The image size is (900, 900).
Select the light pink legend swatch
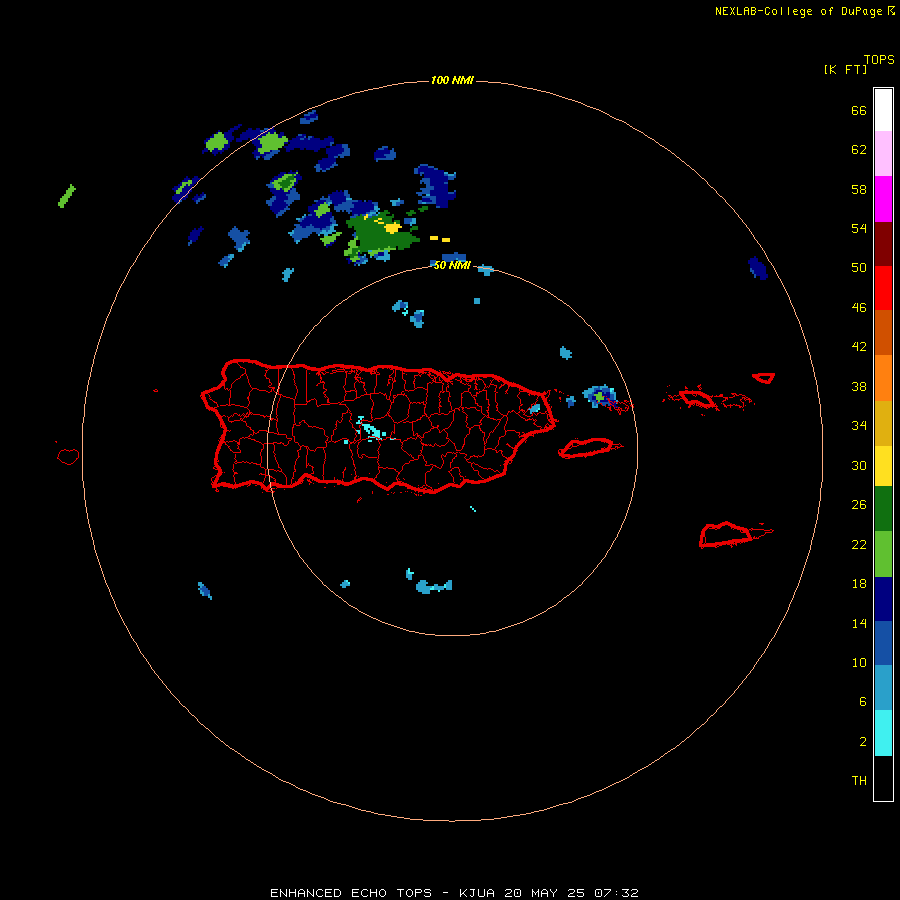(x=883, y=153)
